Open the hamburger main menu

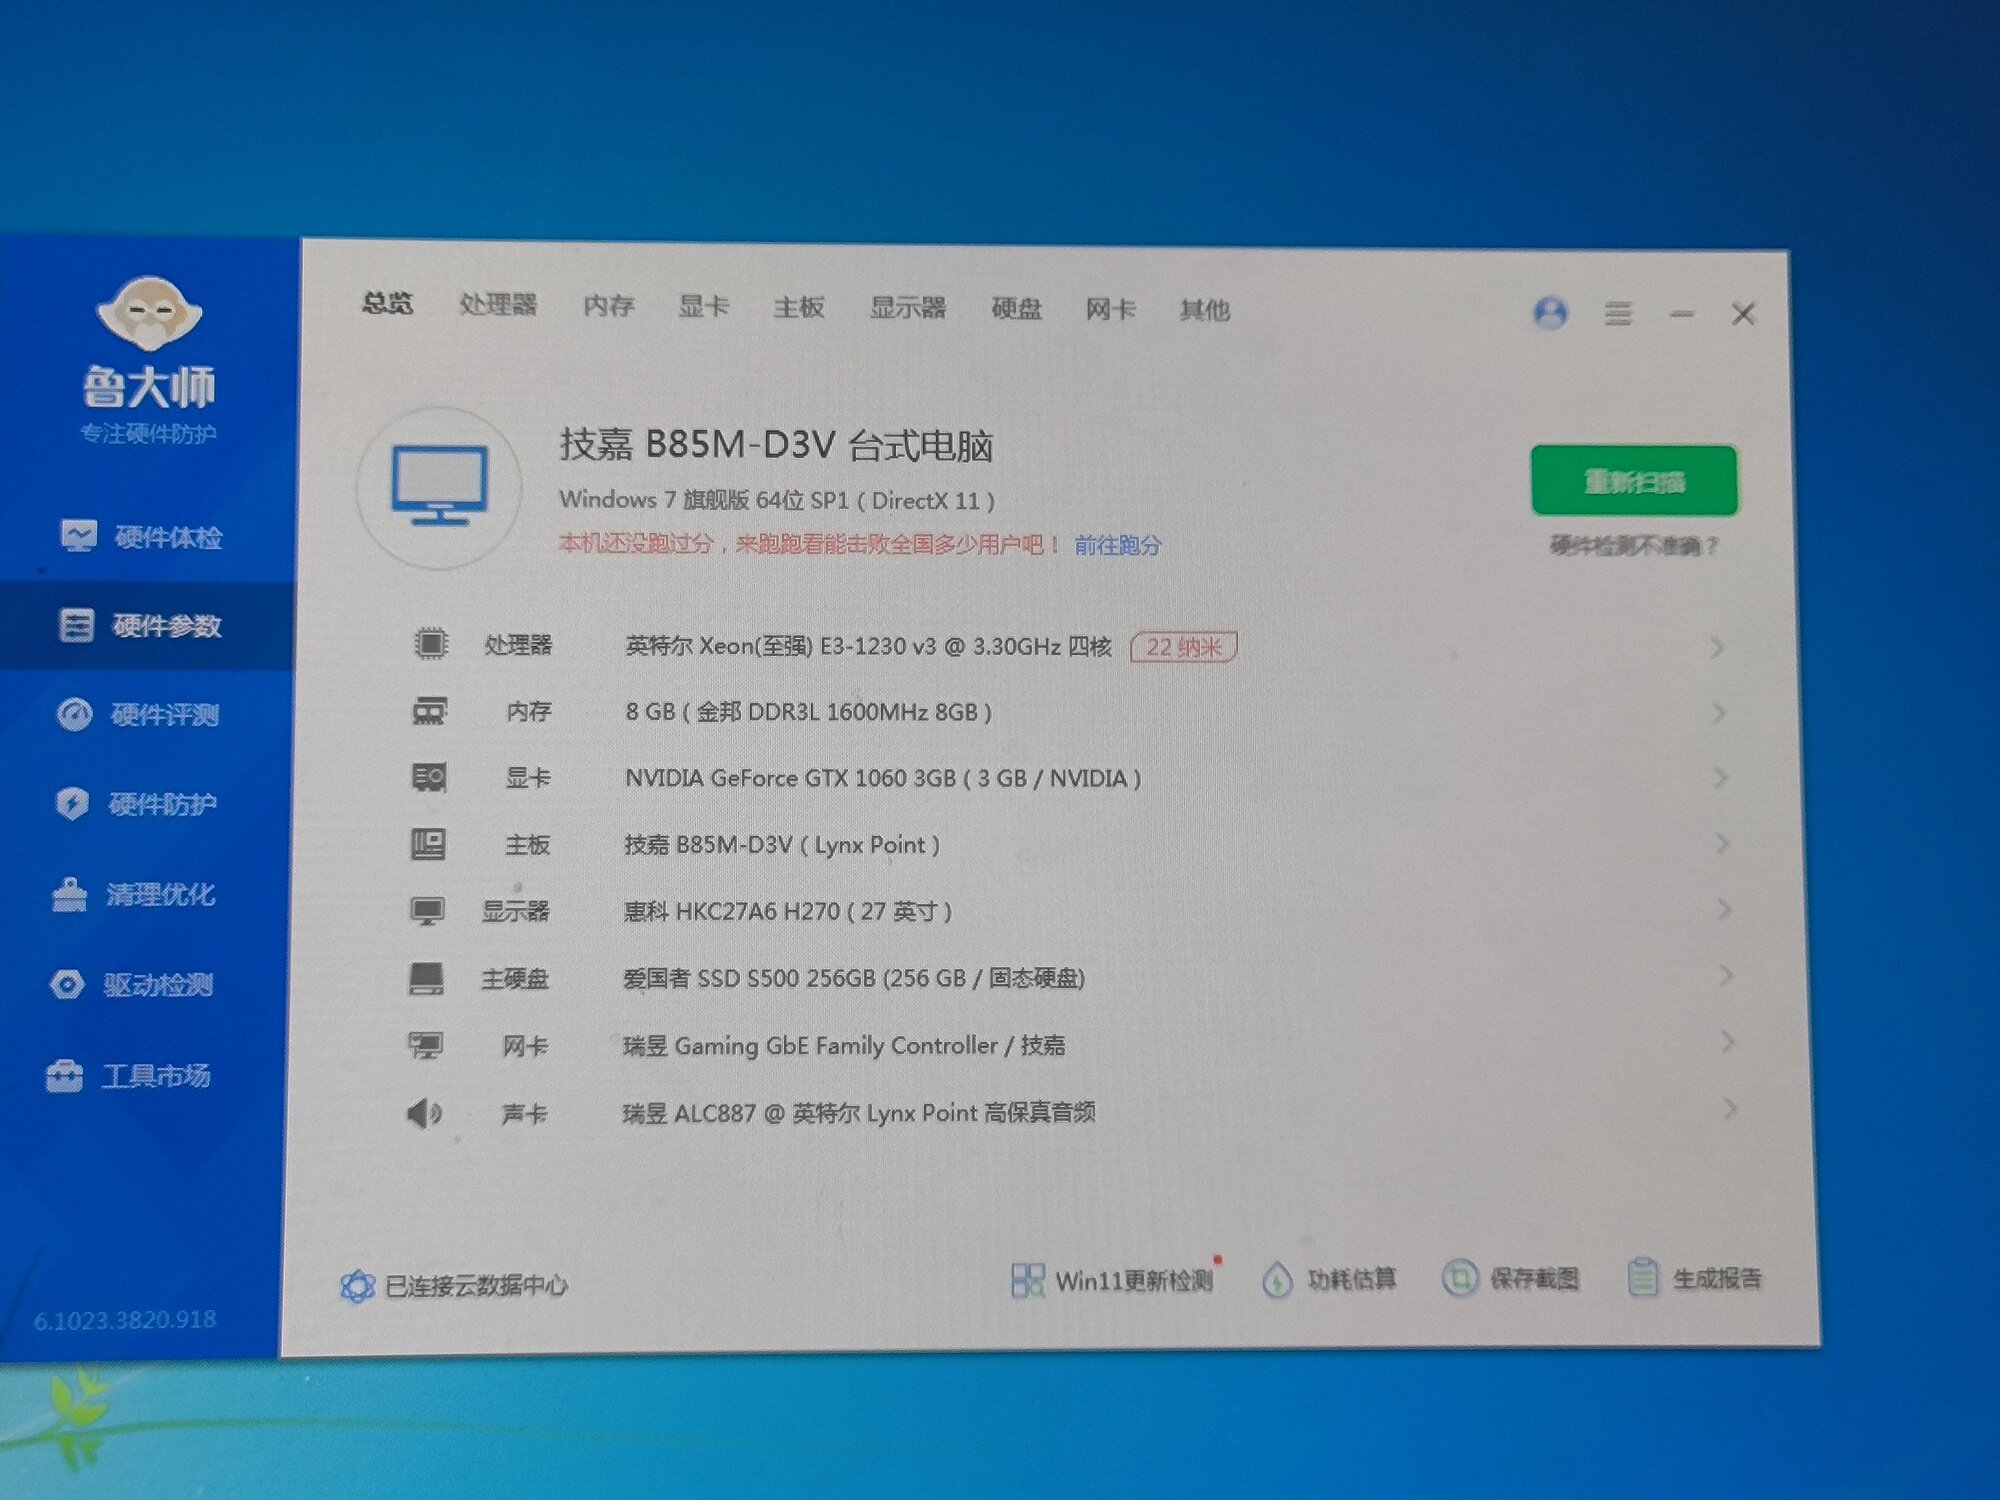click(x=1619, y=314)
